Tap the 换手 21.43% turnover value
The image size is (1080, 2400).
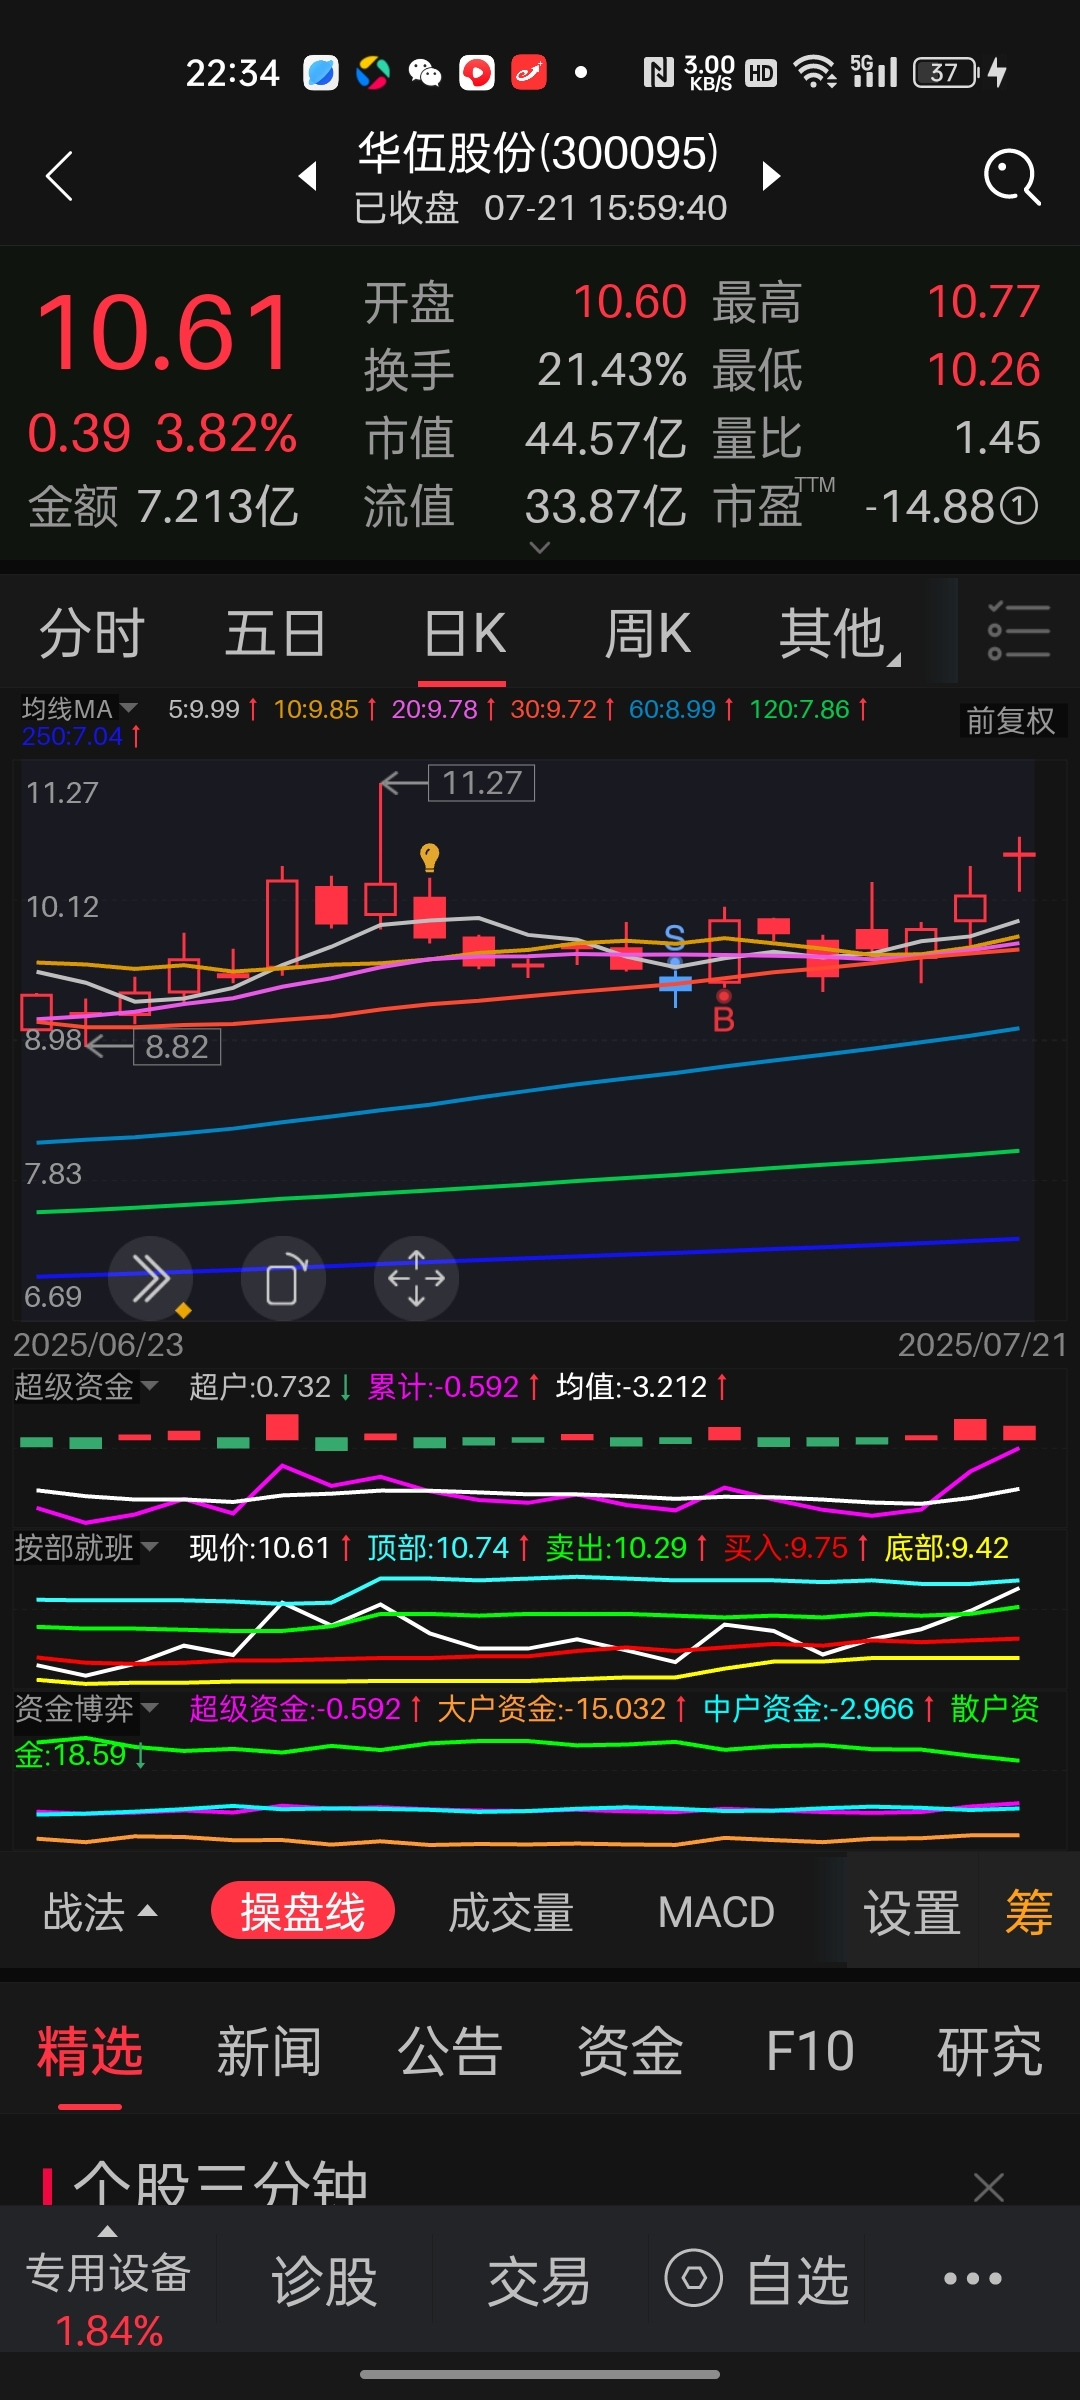(x=612, y=369)
